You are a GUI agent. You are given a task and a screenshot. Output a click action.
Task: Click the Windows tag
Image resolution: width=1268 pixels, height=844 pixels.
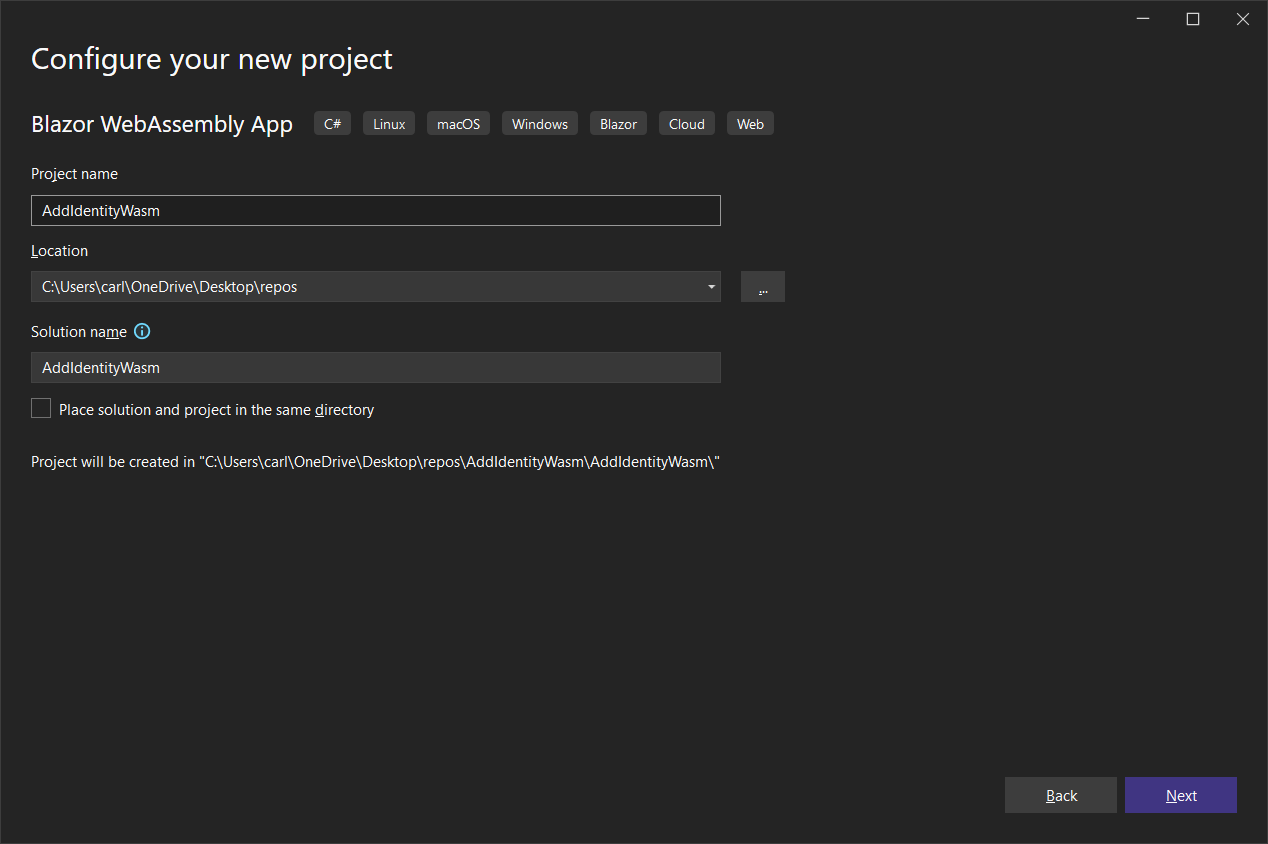point(540,124)
